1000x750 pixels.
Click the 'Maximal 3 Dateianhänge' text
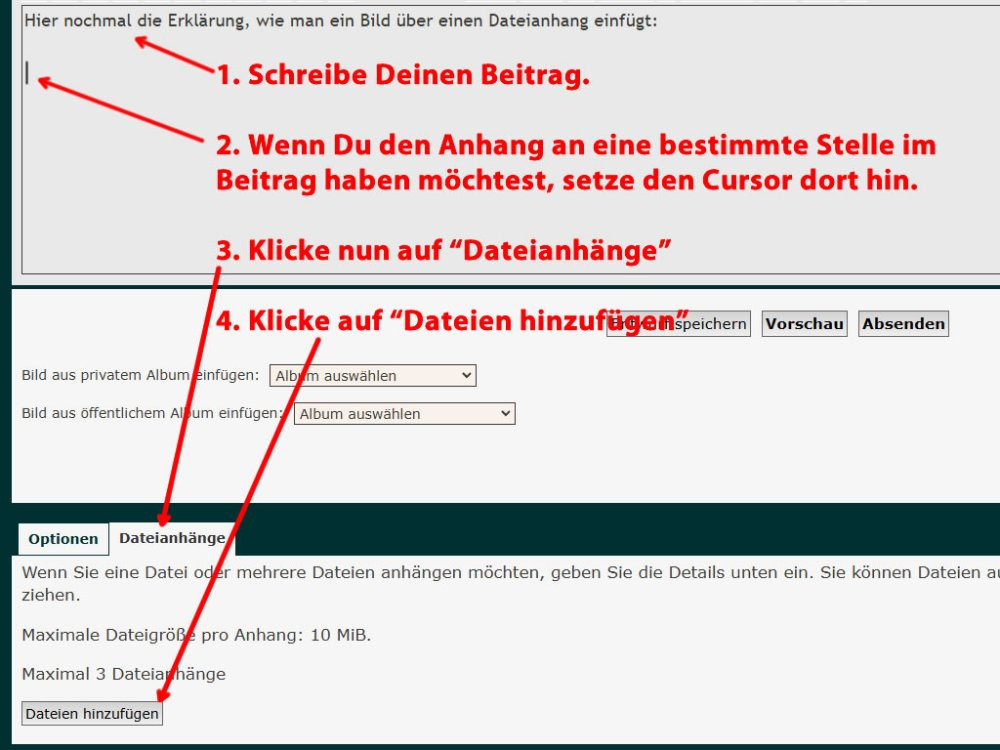(123, 674)
